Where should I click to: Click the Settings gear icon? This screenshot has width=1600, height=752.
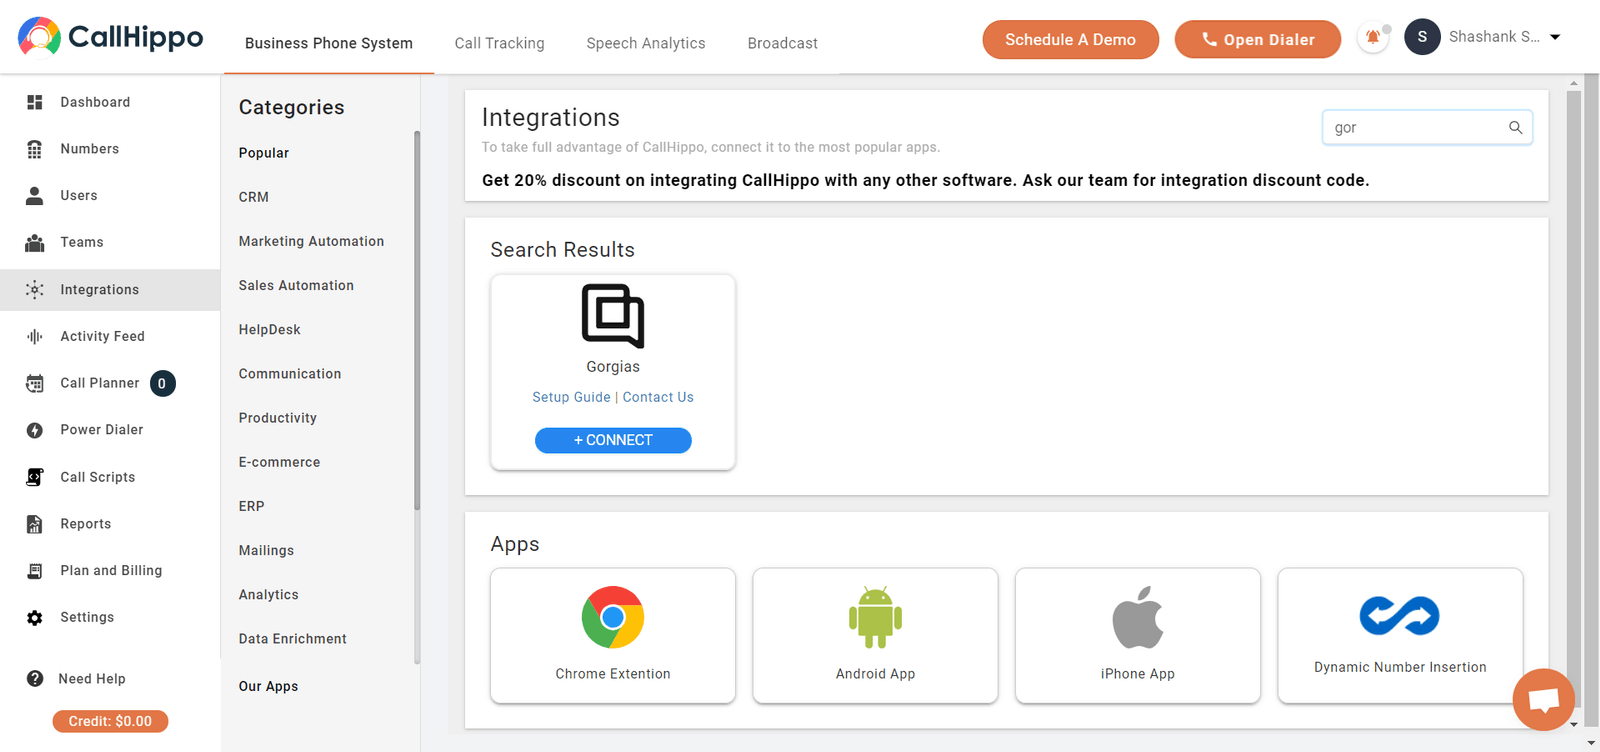35,618
